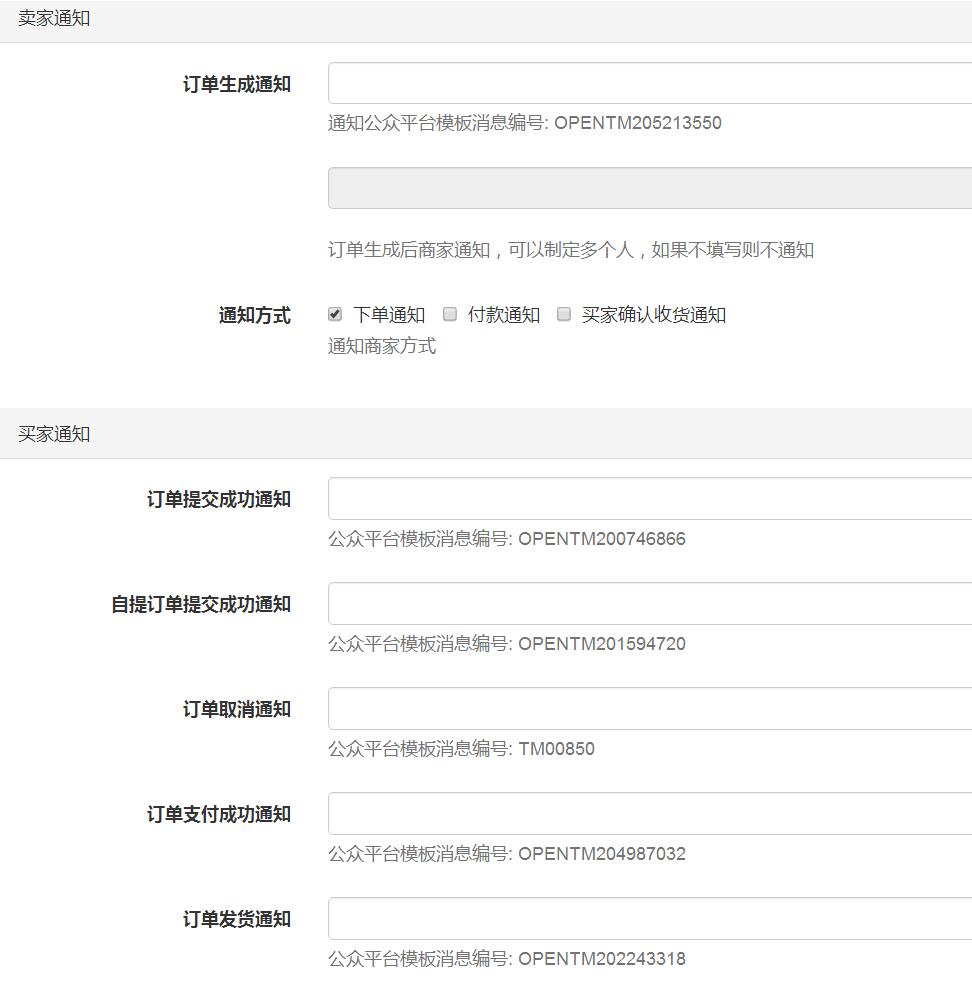Uncheck the 下单通知 checkbox
Screen dimensions: 972x996
pos(334,313)
